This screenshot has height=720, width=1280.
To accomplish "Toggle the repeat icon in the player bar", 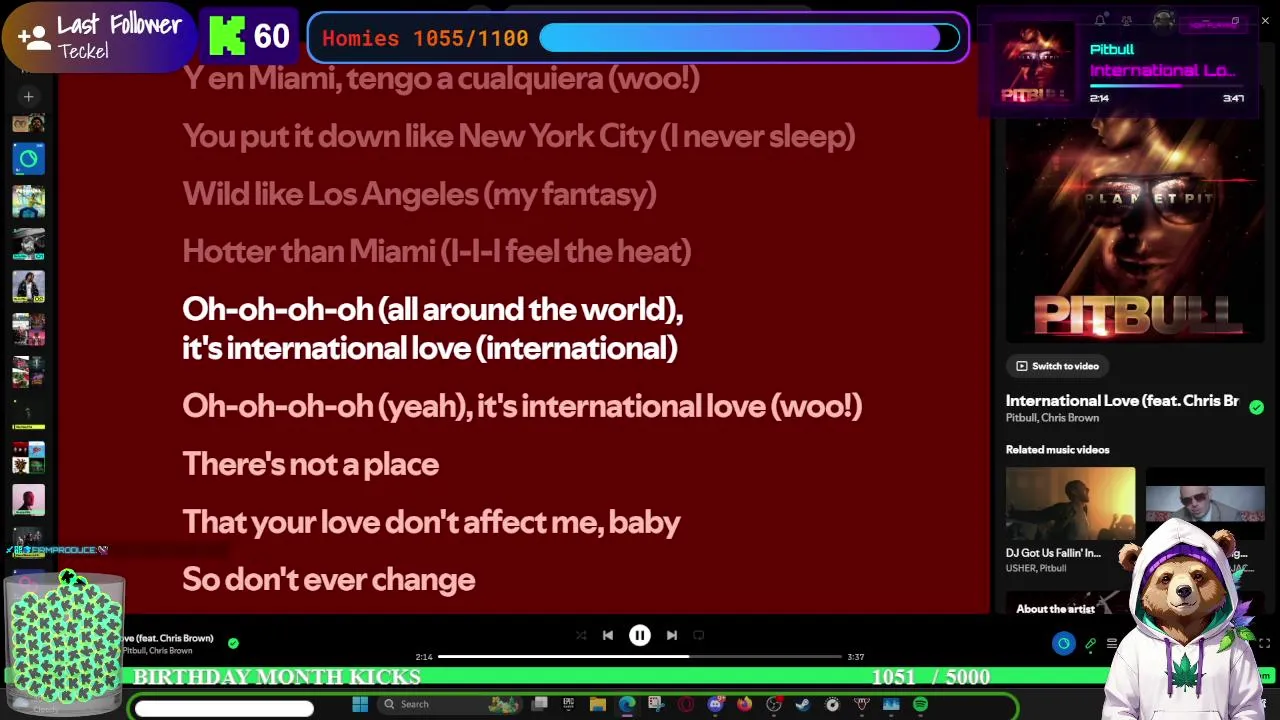I will (x=699, y=635).
